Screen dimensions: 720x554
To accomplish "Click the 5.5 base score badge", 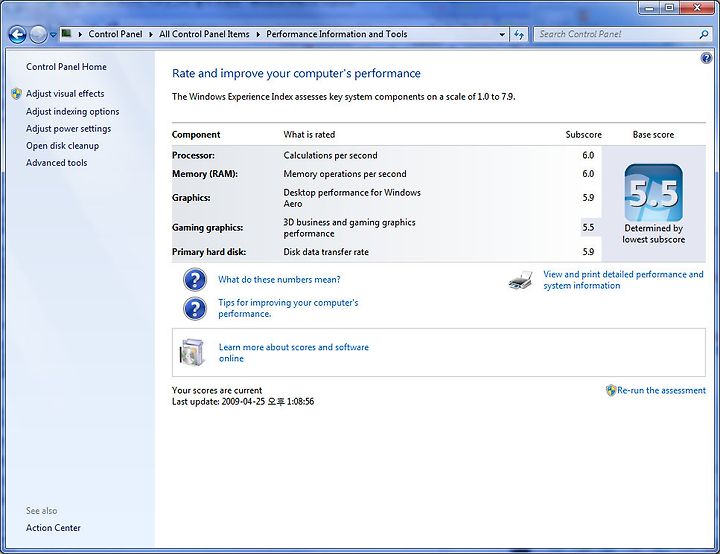I will tap(653, 193).
